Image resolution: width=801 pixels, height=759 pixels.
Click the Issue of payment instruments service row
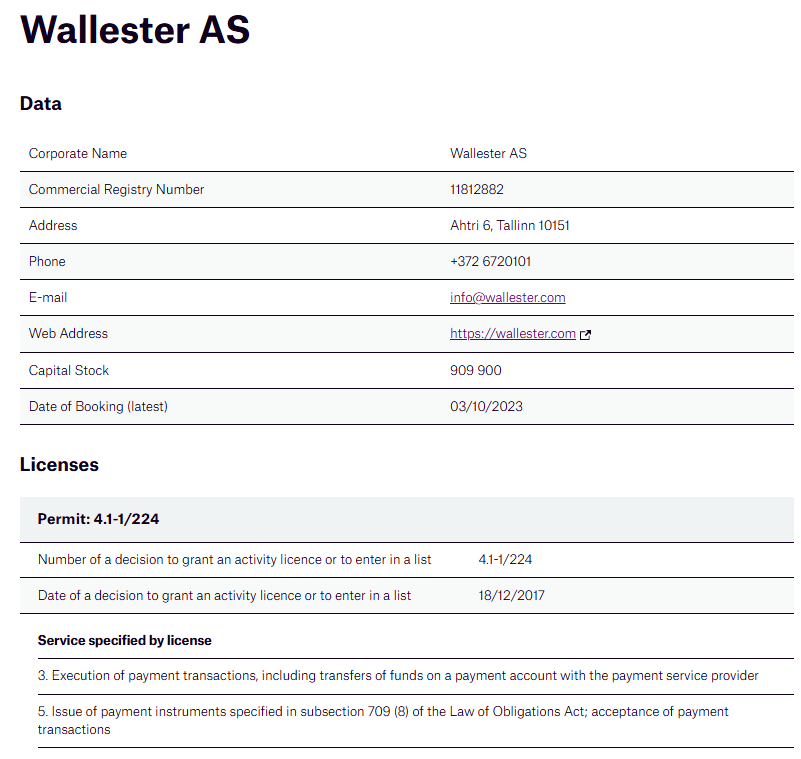coord(383,720)
